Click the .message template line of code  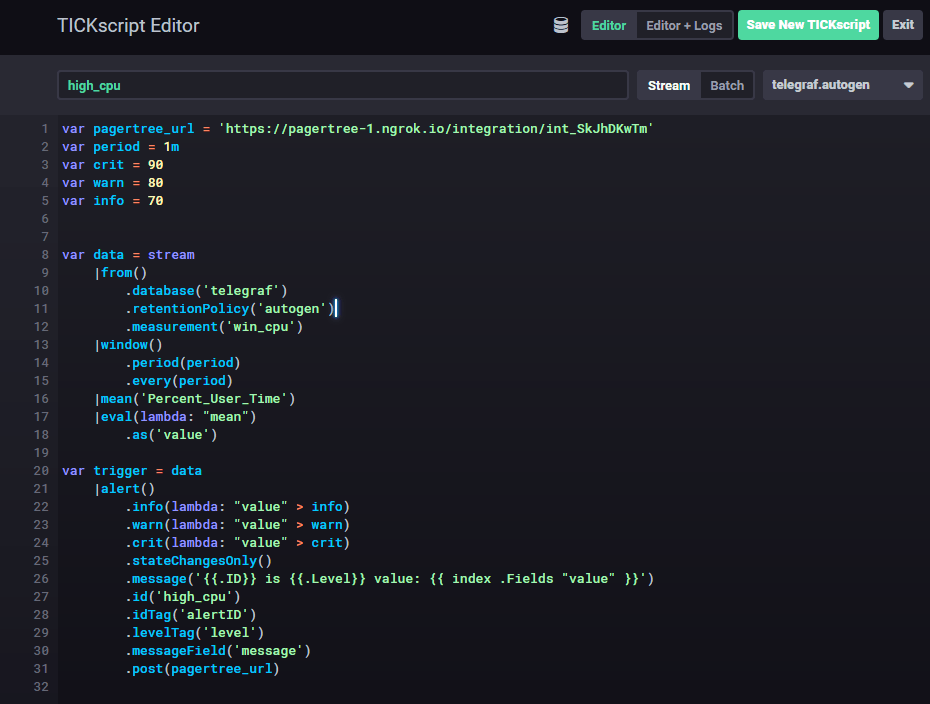click(389, 579)
